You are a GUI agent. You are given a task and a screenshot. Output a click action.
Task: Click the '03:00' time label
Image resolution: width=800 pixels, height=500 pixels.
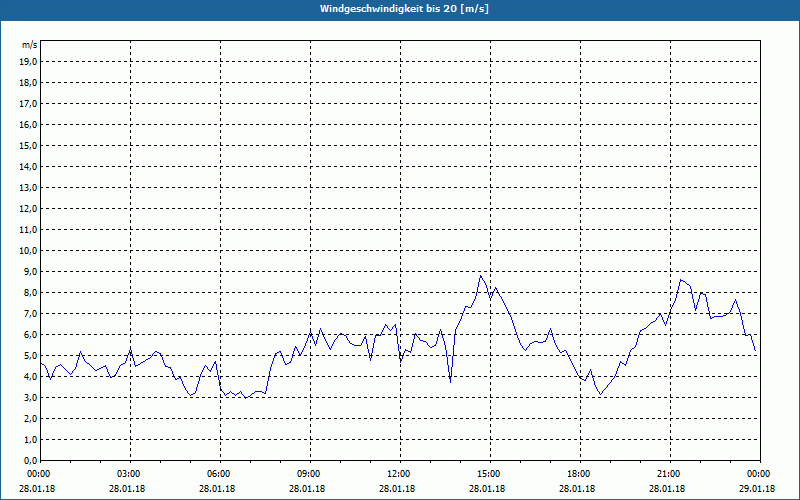(x=130, y=474)
